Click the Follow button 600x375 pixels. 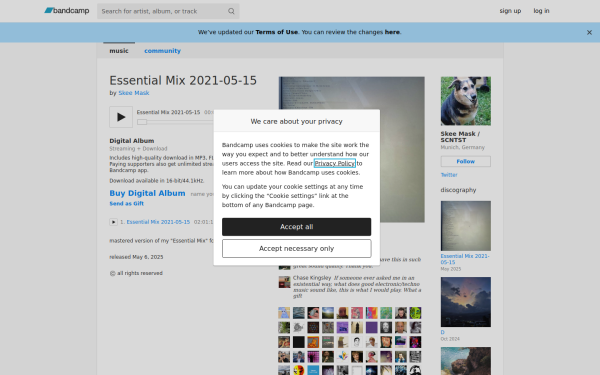coord(466,161)
